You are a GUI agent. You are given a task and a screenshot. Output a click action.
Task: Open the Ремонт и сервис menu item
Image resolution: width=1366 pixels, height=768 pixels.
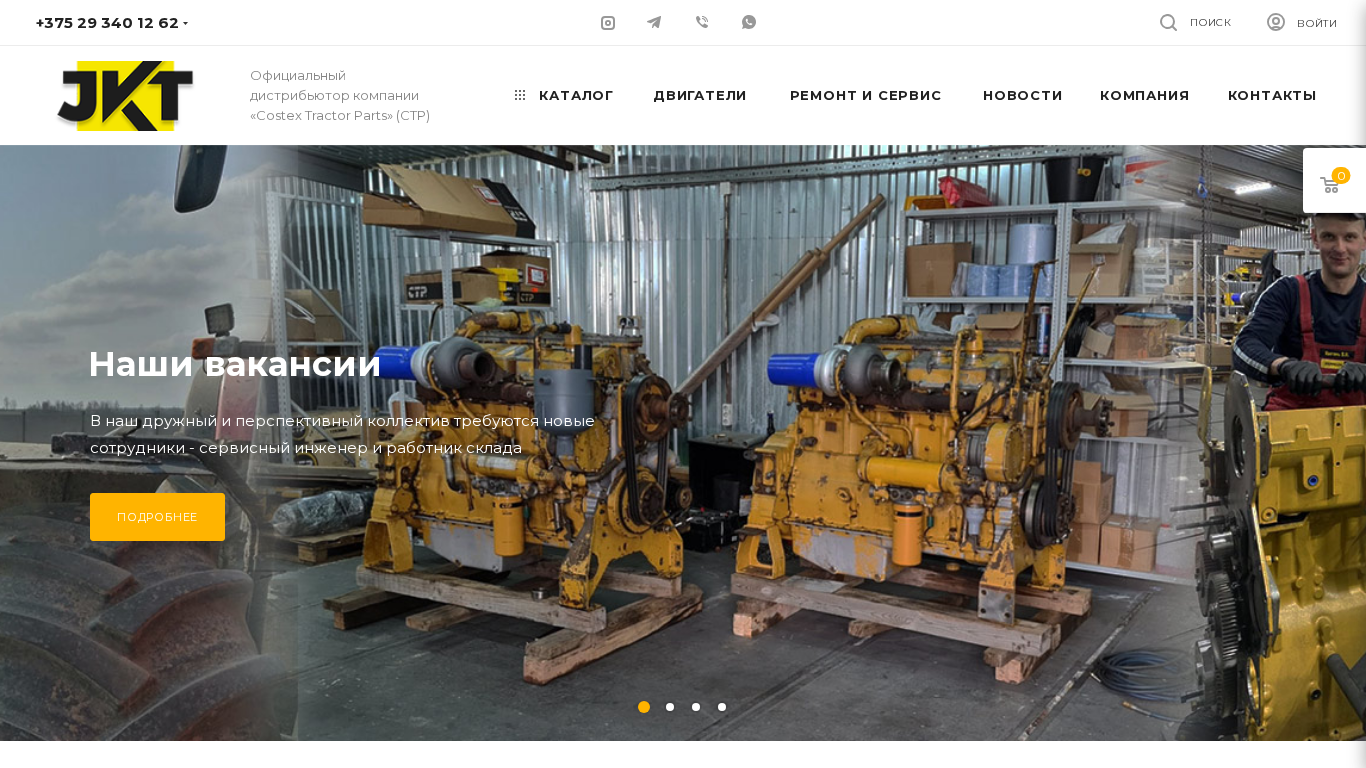[x=866, y=96]
